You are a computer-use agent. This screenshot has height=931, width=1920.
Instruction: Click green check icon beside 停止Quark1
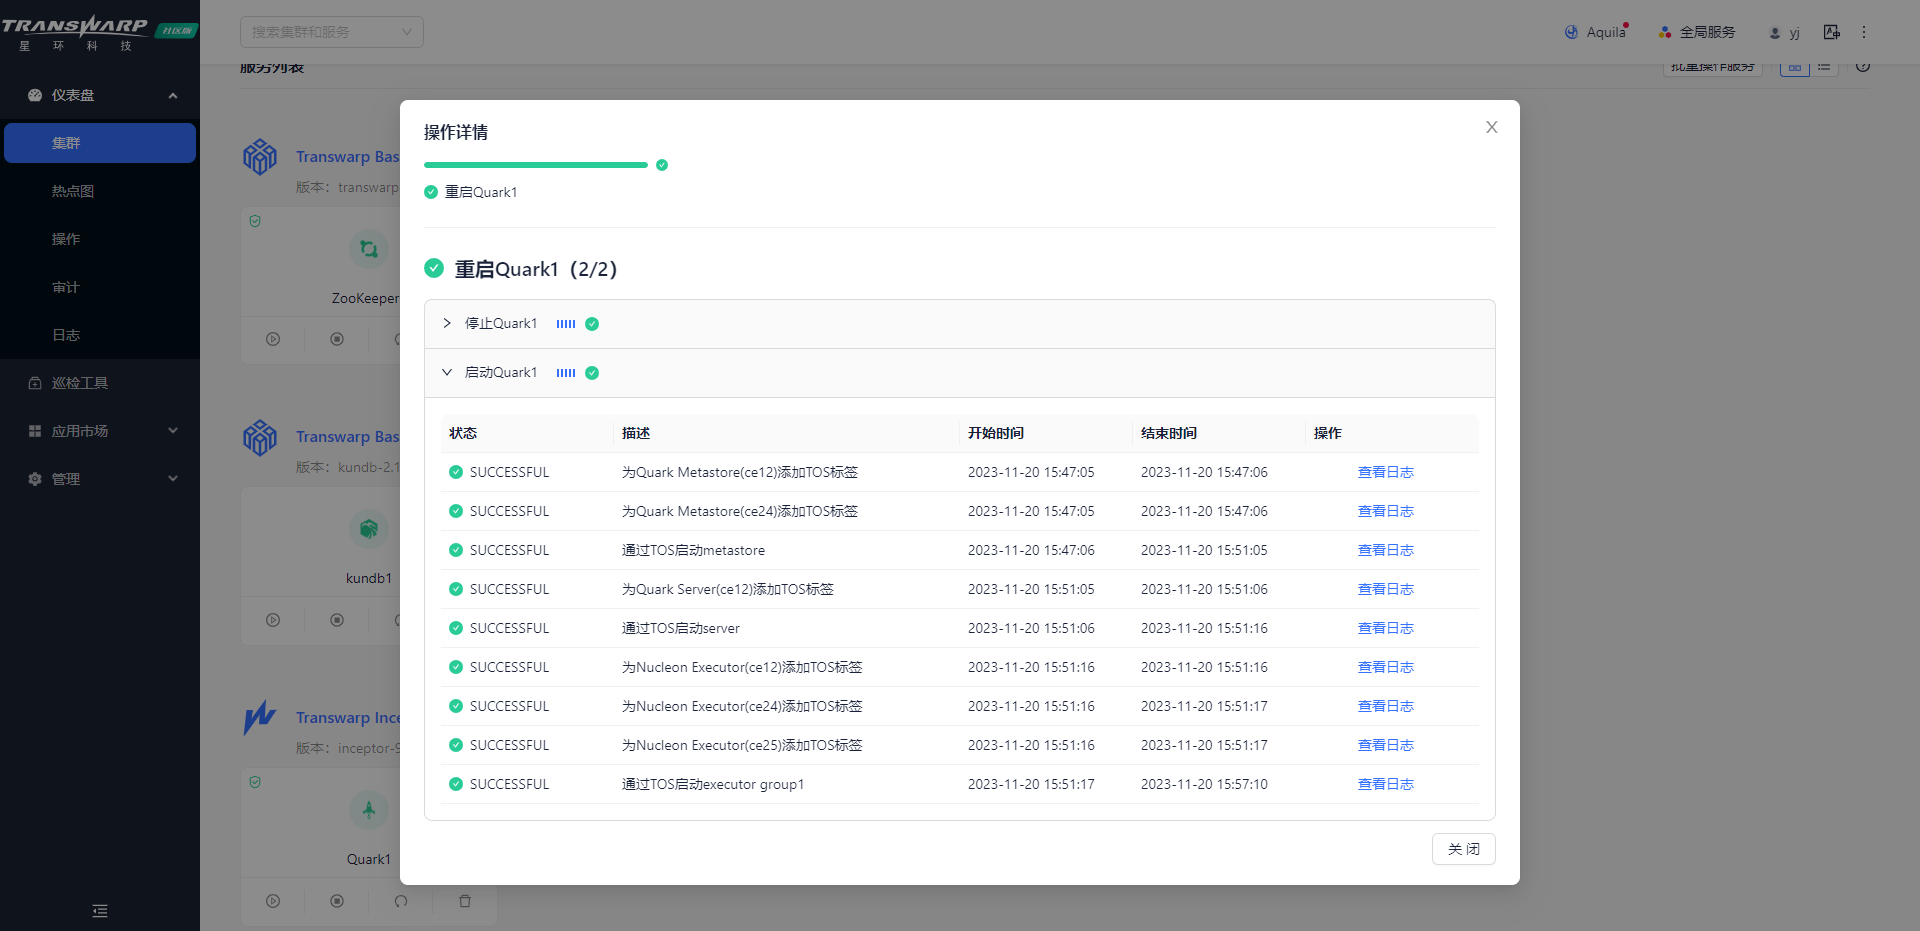click(x=592, y=324)
